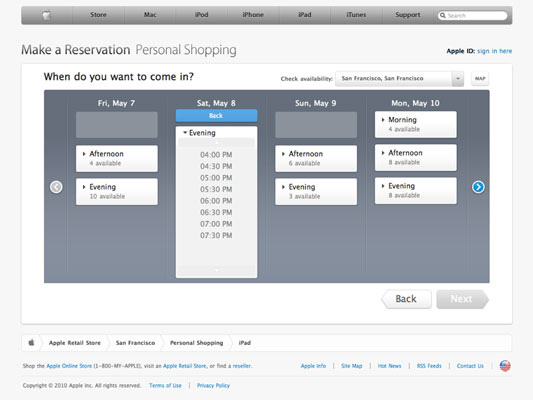Go to previous dates with left arrow
This screenshot has width=533, height=400.
tap(56, 187)
